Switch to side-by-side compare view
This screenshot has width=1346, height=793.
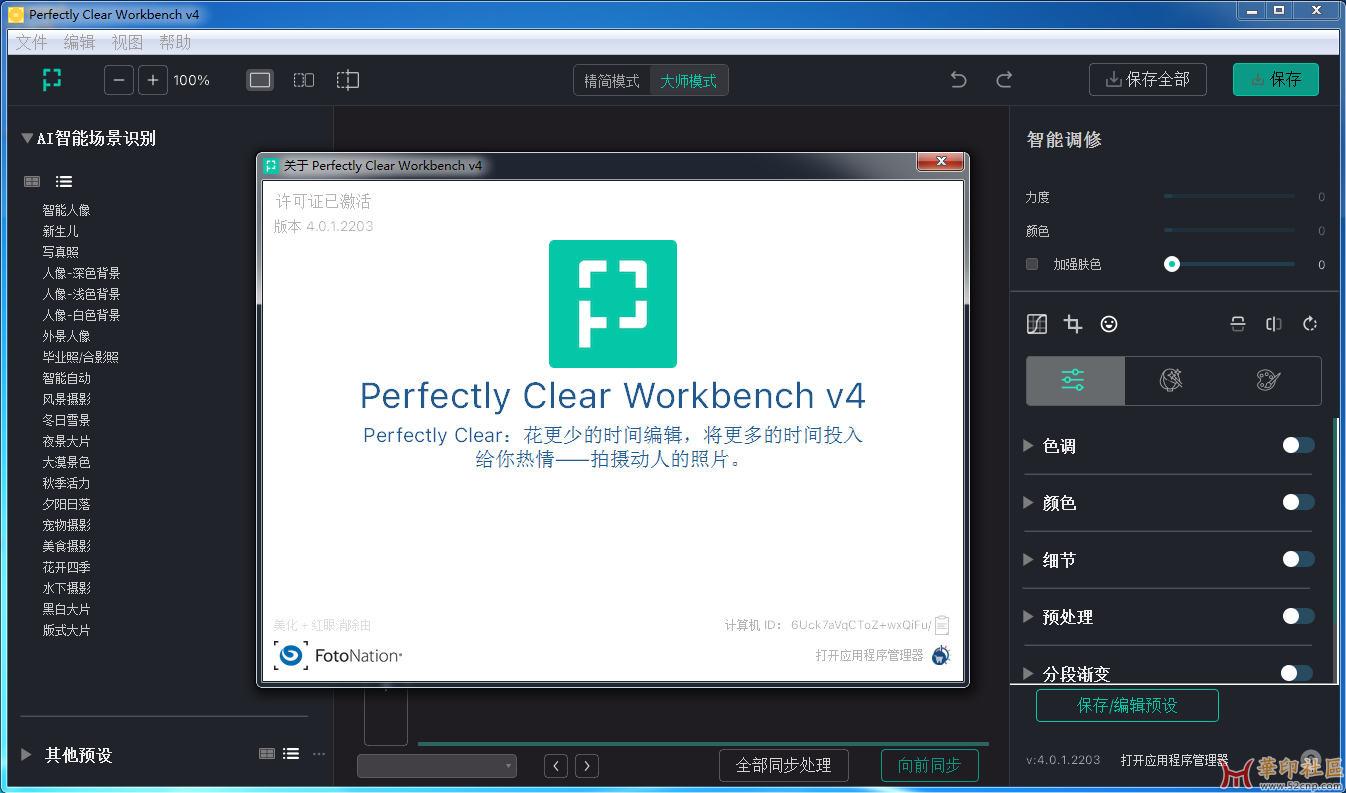point(304,80)
